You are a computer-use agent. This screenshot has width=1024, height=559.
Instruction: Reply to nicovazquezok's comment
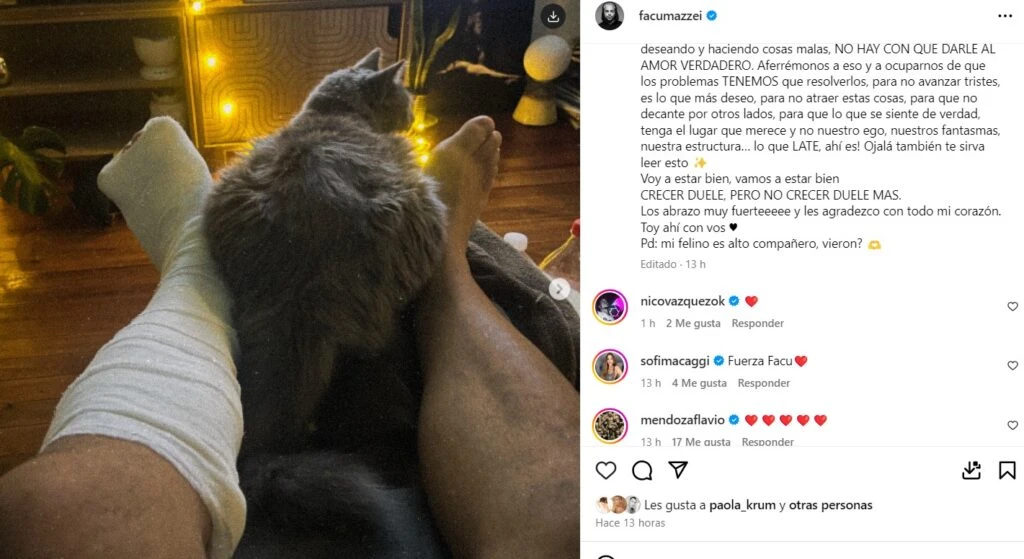click(x=758, y=323)
